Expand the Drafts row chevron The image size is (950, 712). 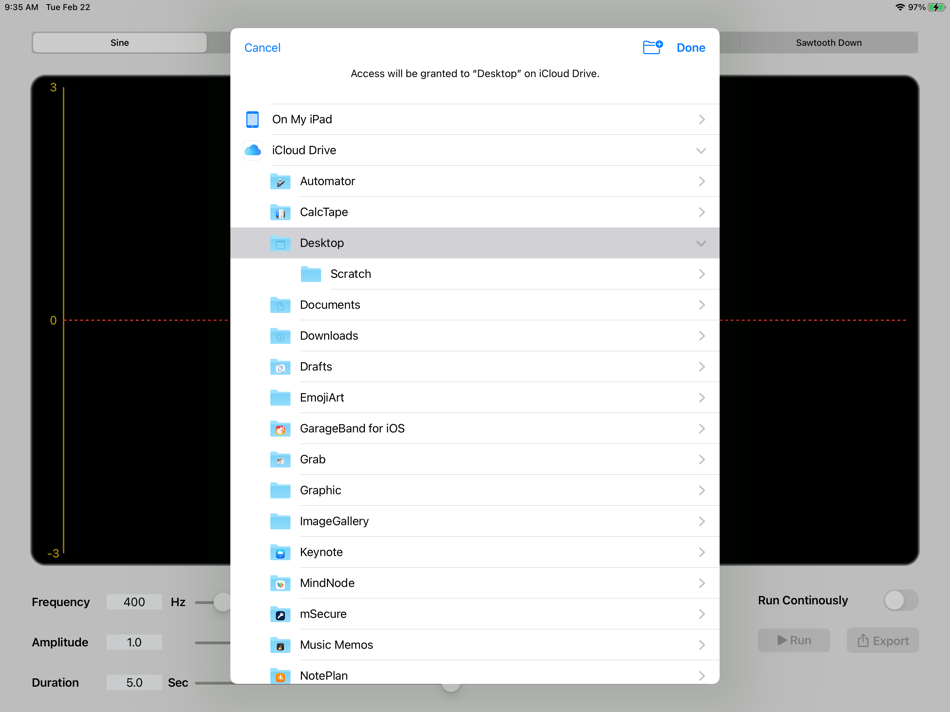702,367
